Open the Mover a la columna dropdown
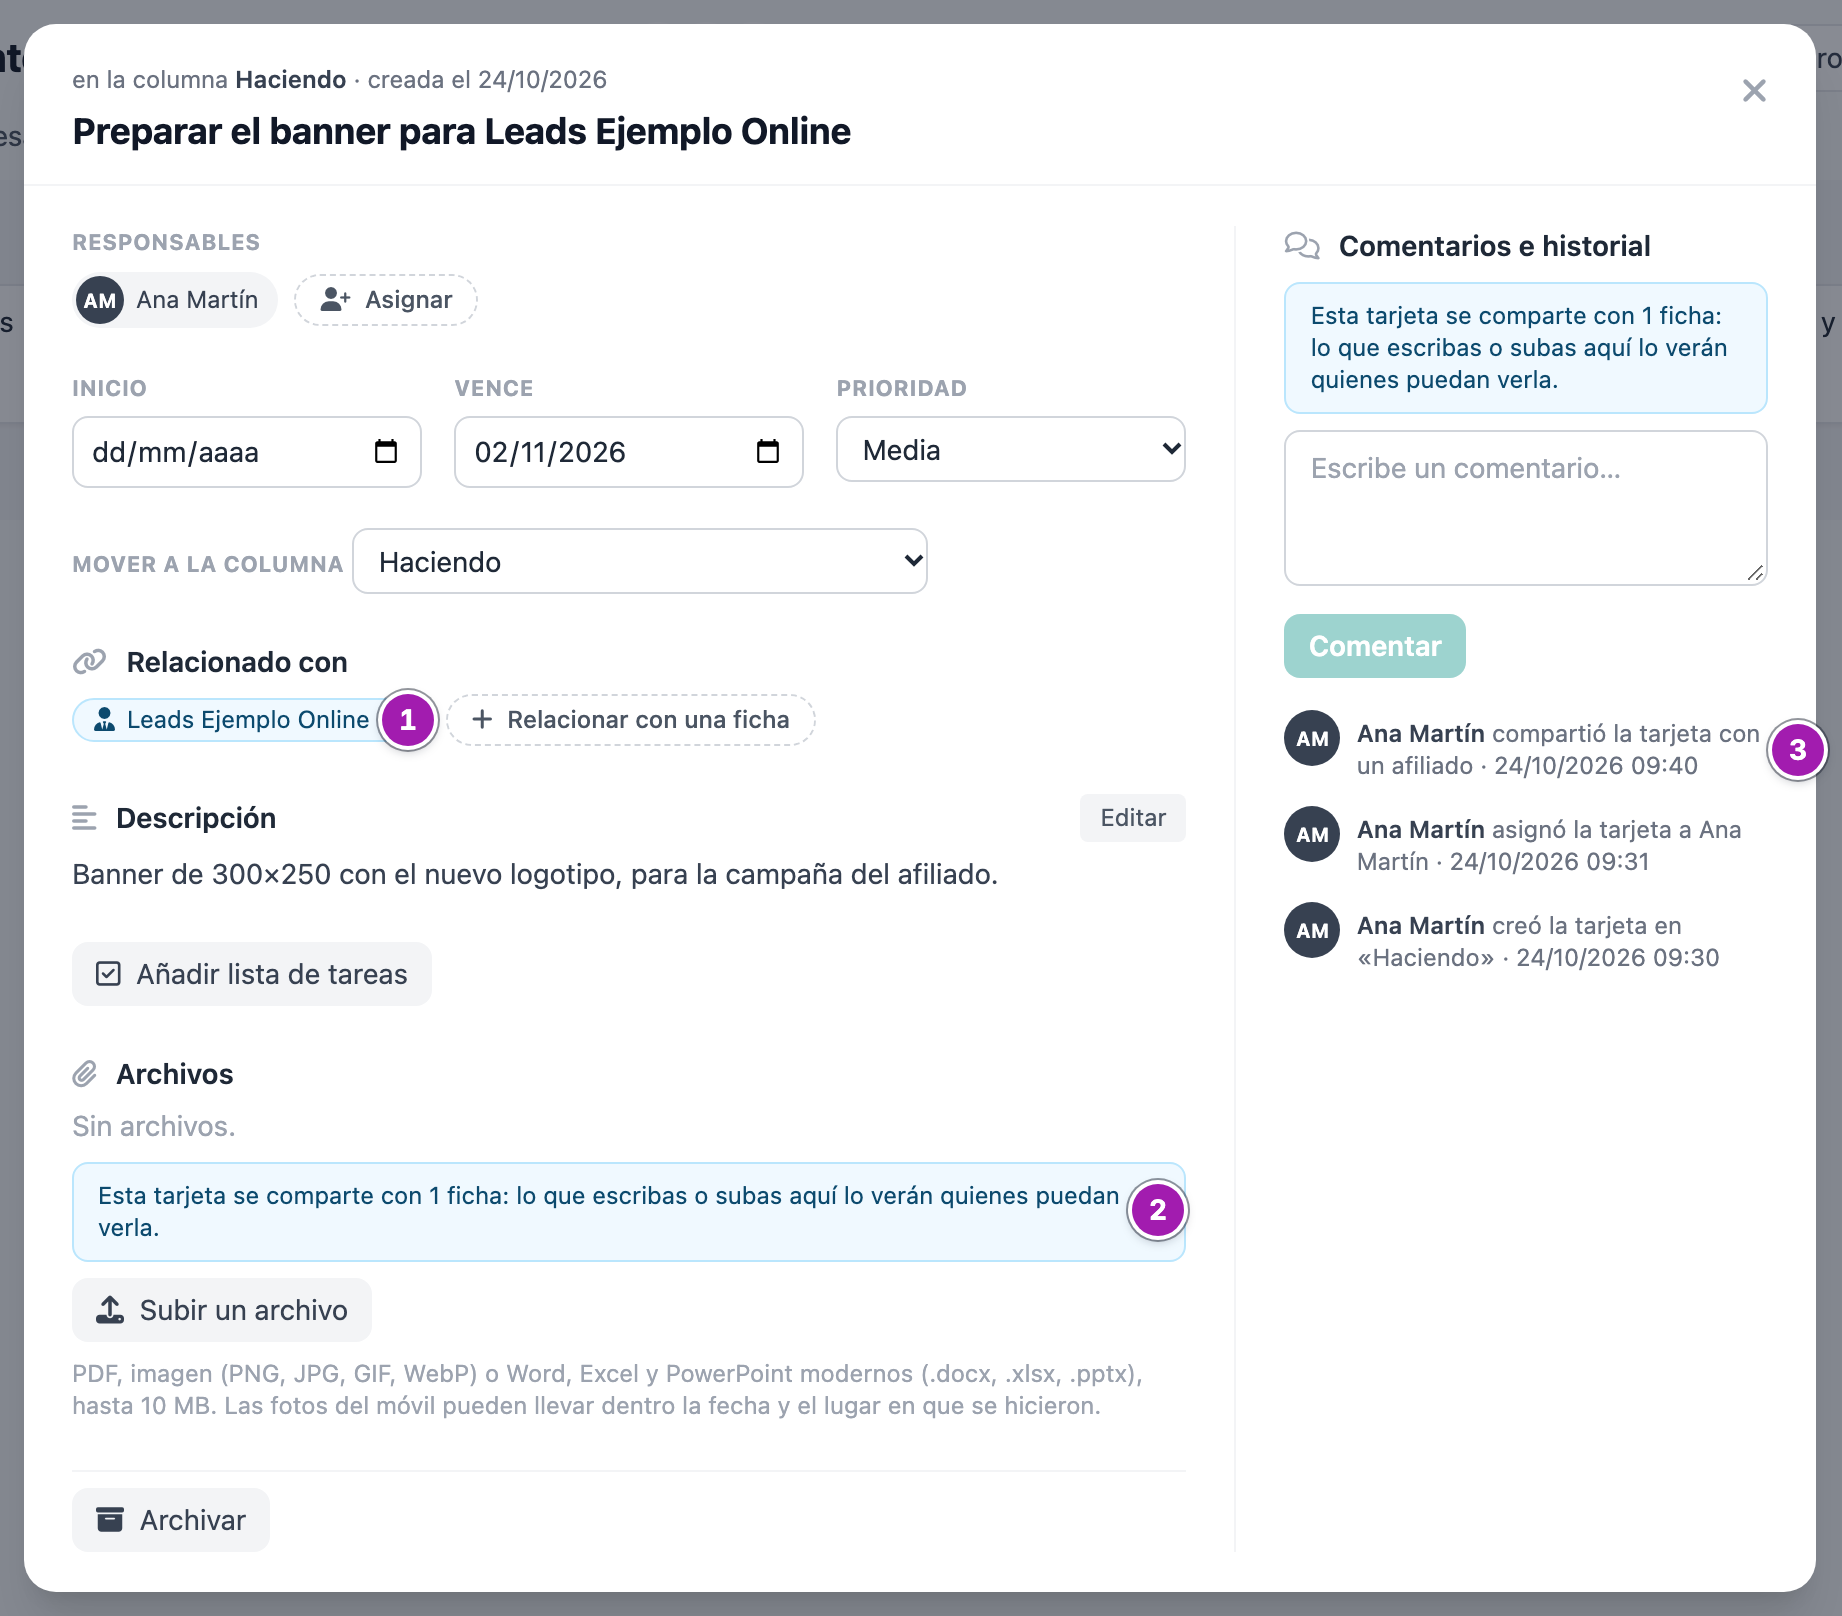1842x1616 pixels. click(640, 561)
